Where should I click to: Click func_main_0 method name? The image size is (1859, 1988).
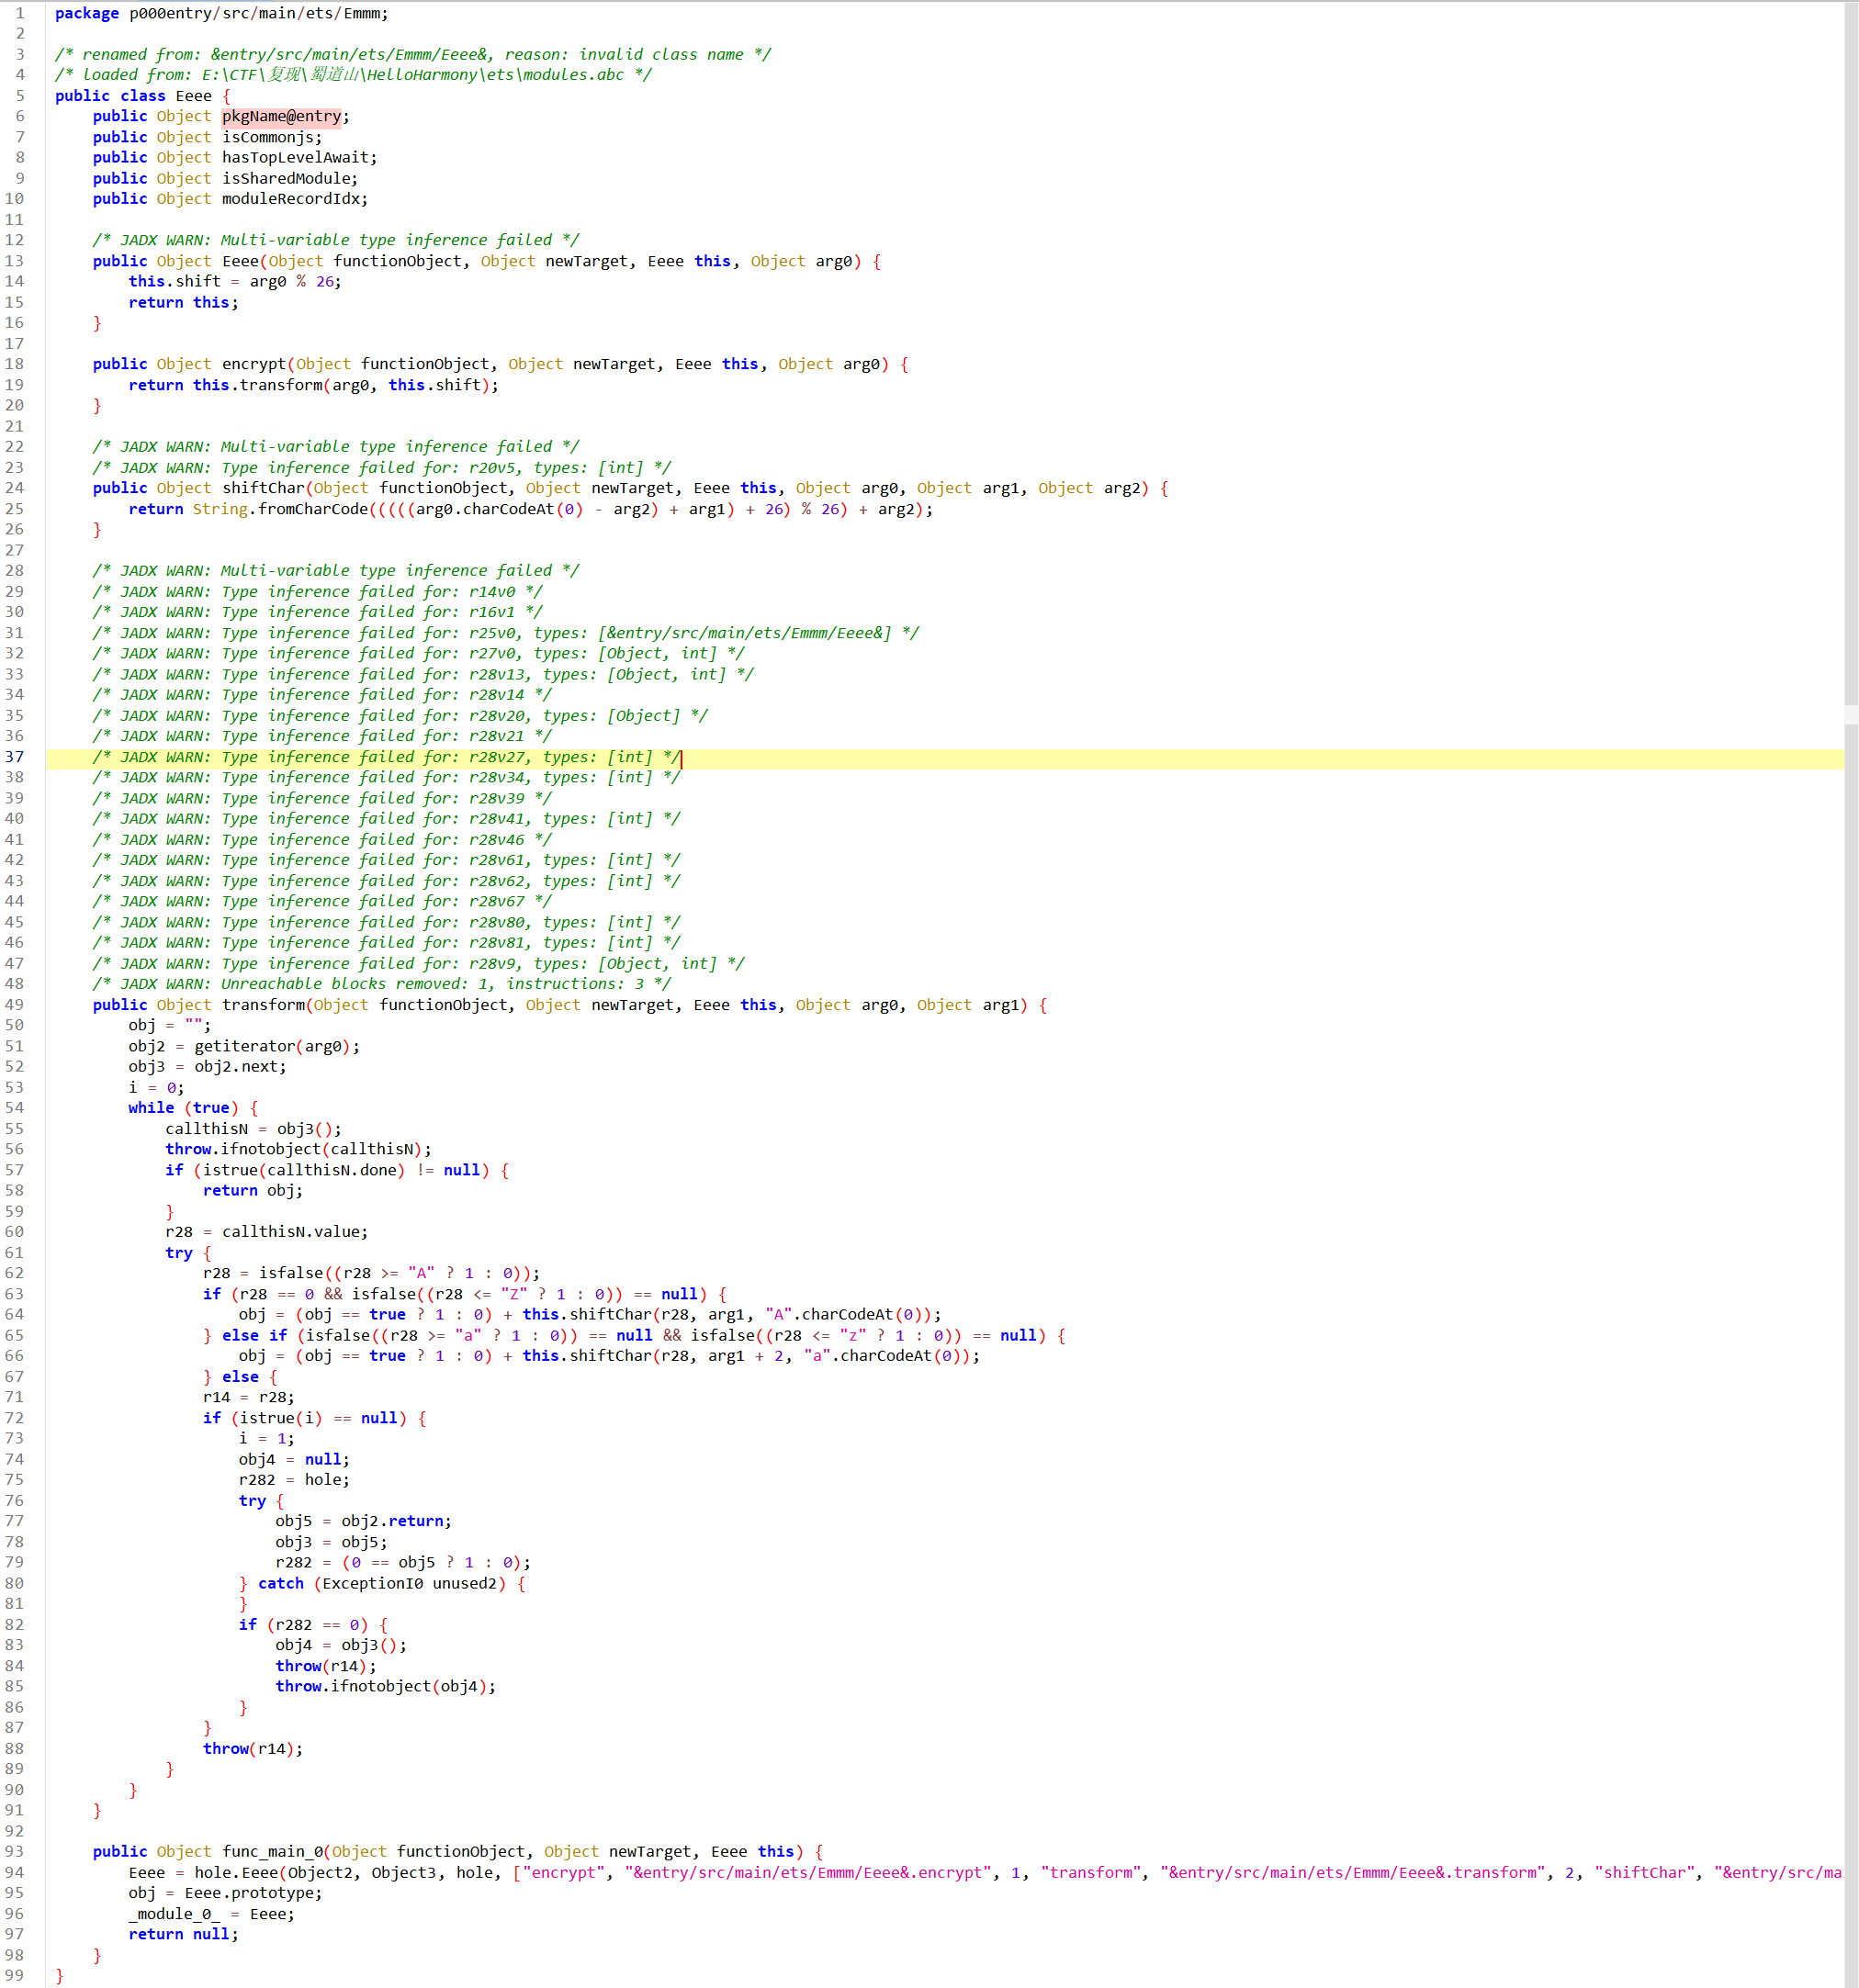tap(273, 1852)
